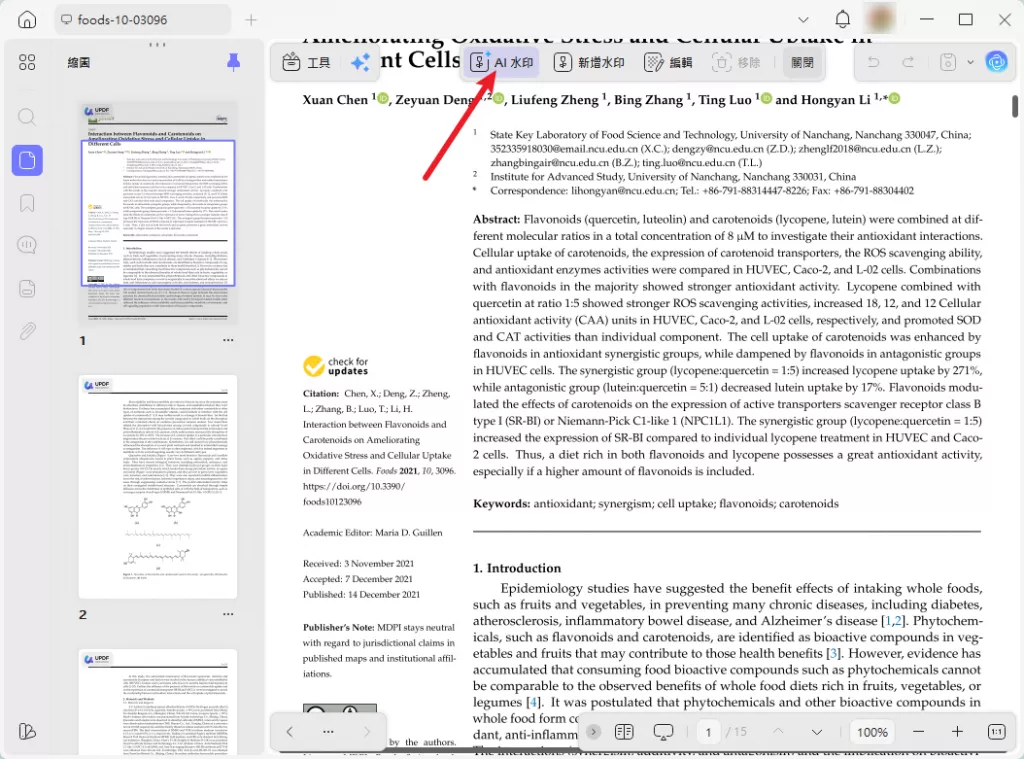Open the more options for page 2
The image size is (1024, 759).
point(228,615)
